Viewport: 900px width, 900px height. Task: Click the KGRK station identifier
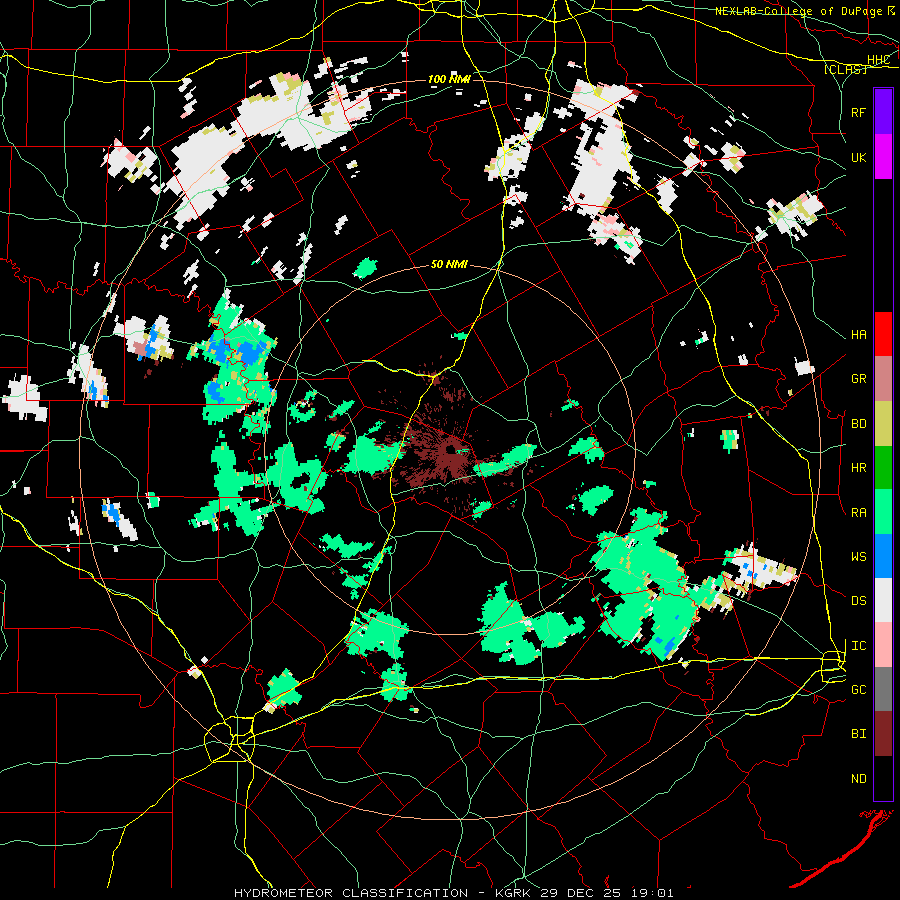[x=514, y=893]
